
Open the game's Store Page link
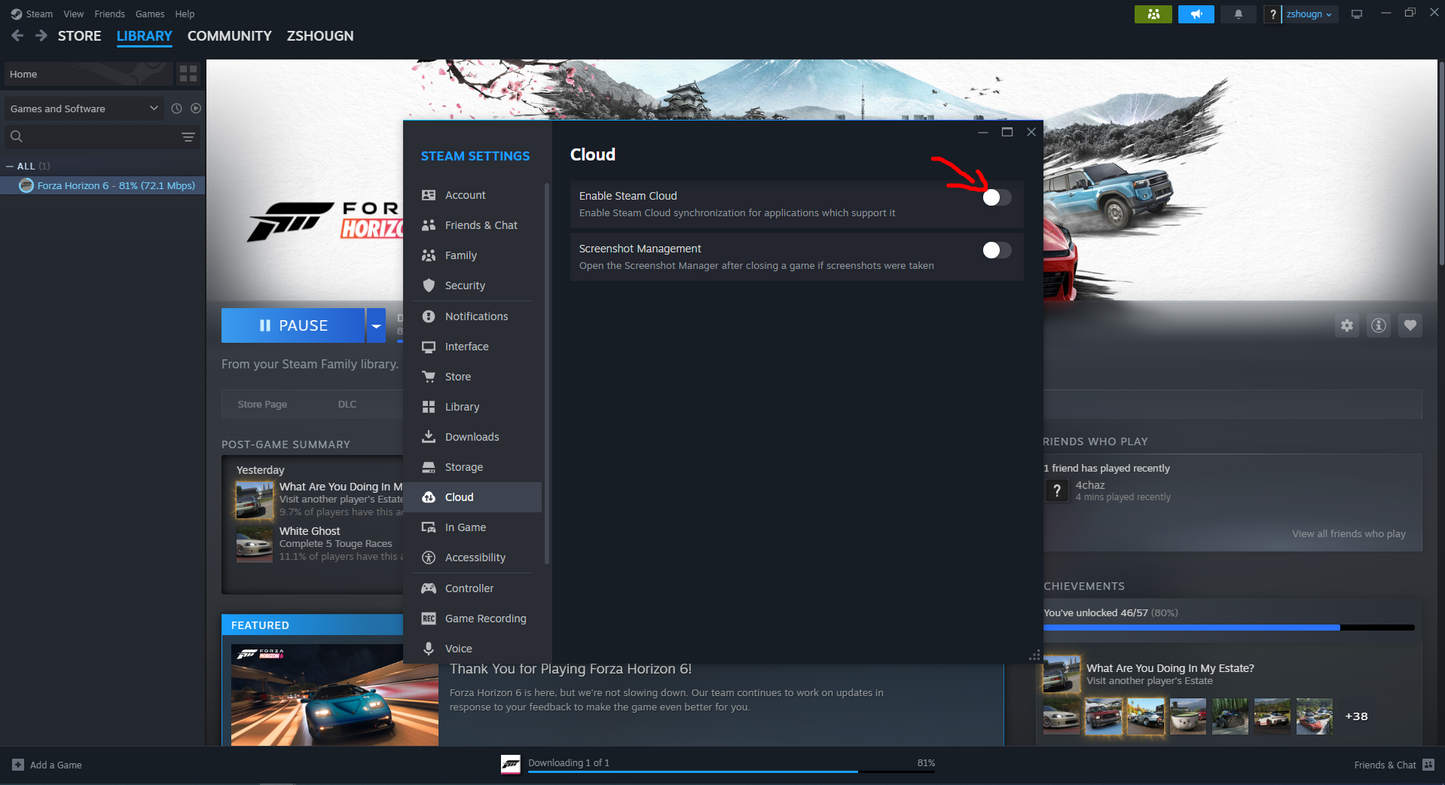pyautogui.click(x=262, y=404)
